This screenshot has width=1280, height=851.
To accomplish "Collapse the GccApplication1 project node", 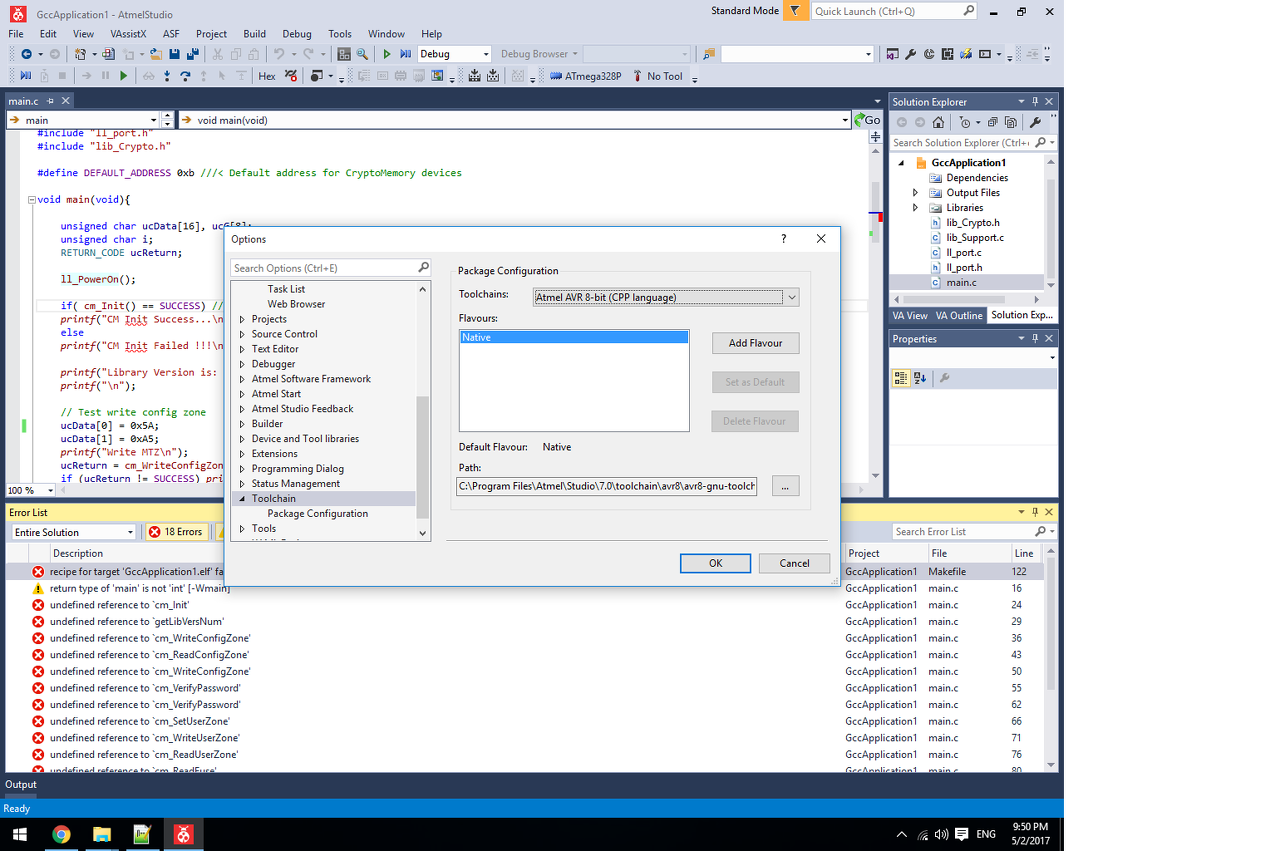I will (x=900, y=163).
